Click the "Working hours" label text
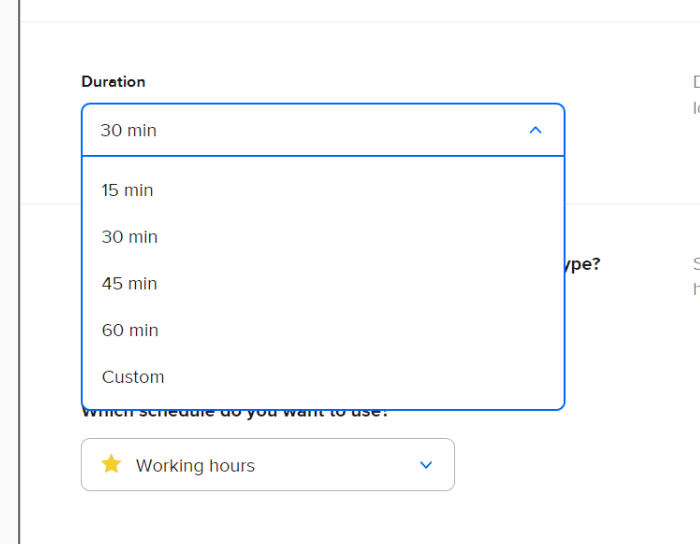The image size is (700, 544). click(195, 466)
